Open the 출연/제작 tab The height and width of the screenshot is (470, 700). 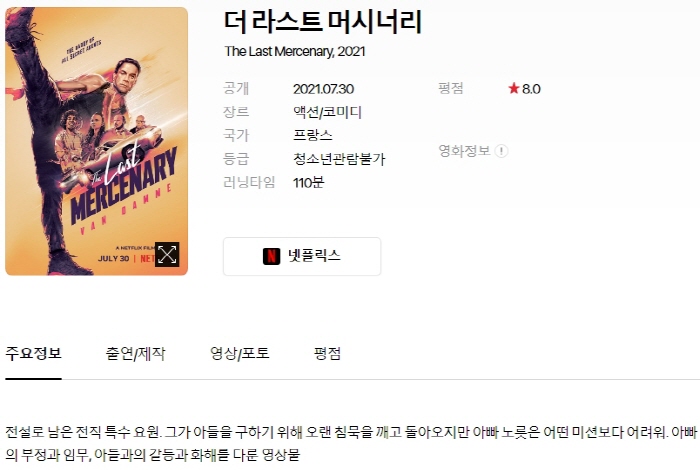135,354
